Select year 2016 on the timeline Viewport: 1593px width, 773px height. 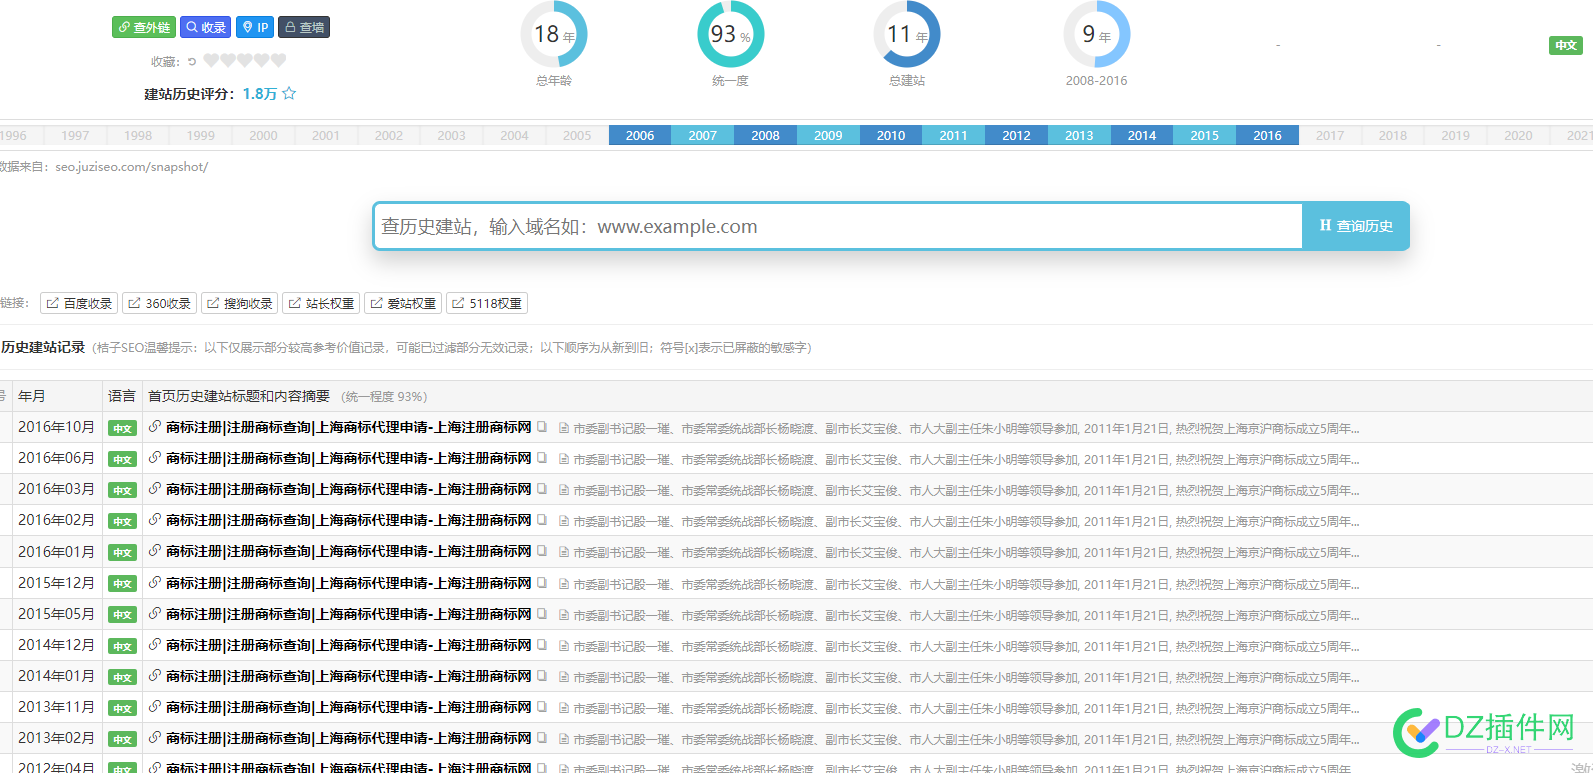coord(1267,135)
